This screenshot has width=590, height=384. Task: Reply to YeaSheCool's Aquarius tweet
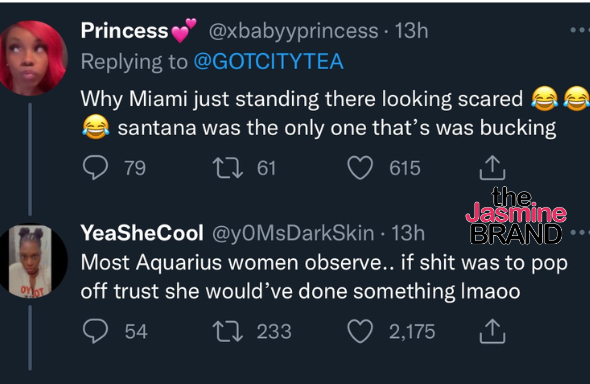click(96, 331)
